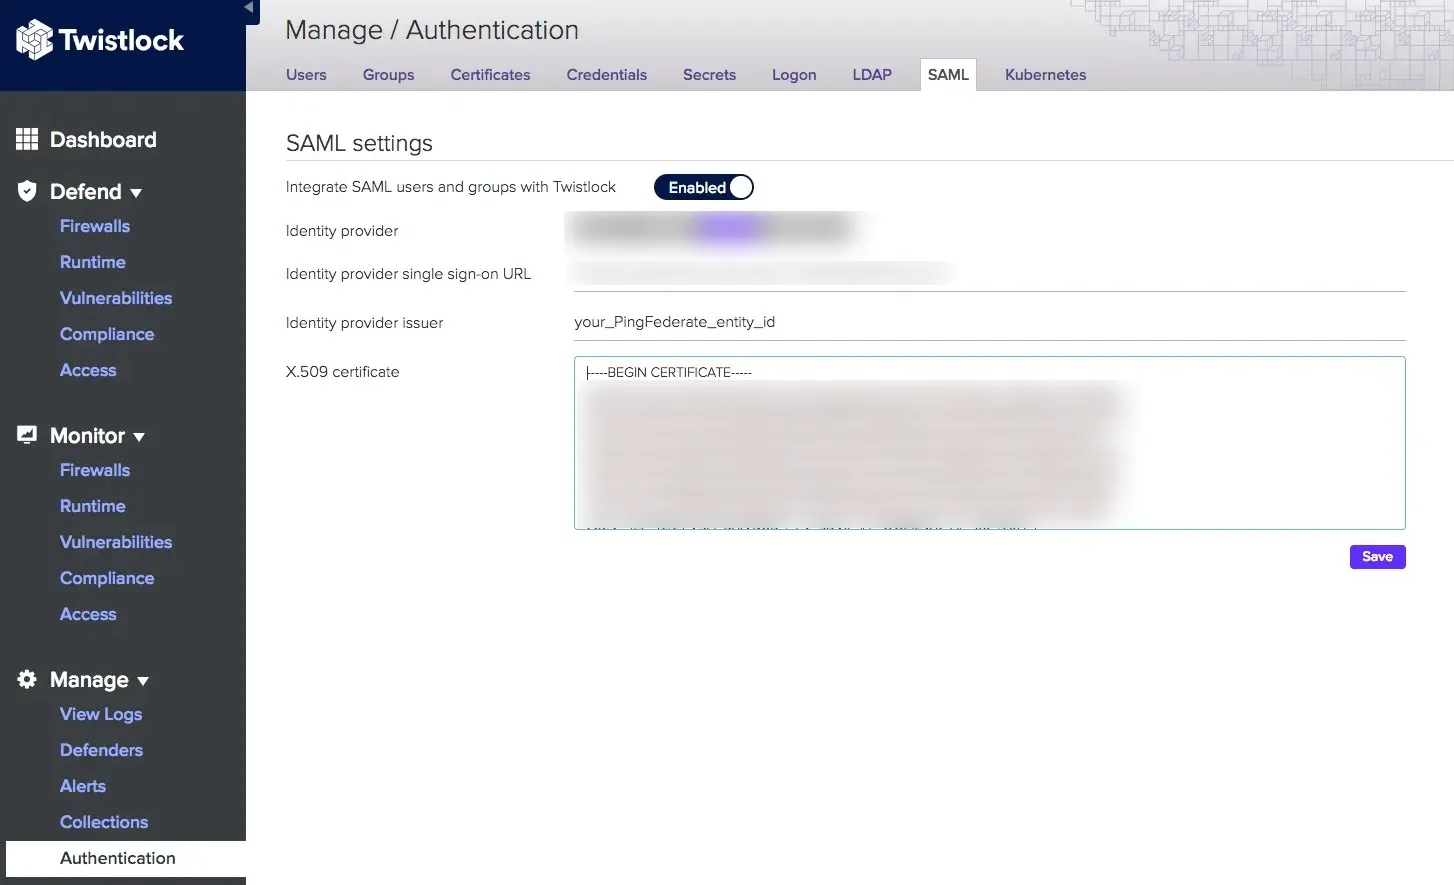Collapse the sidebar using the arrow icon

coord(250,8)
